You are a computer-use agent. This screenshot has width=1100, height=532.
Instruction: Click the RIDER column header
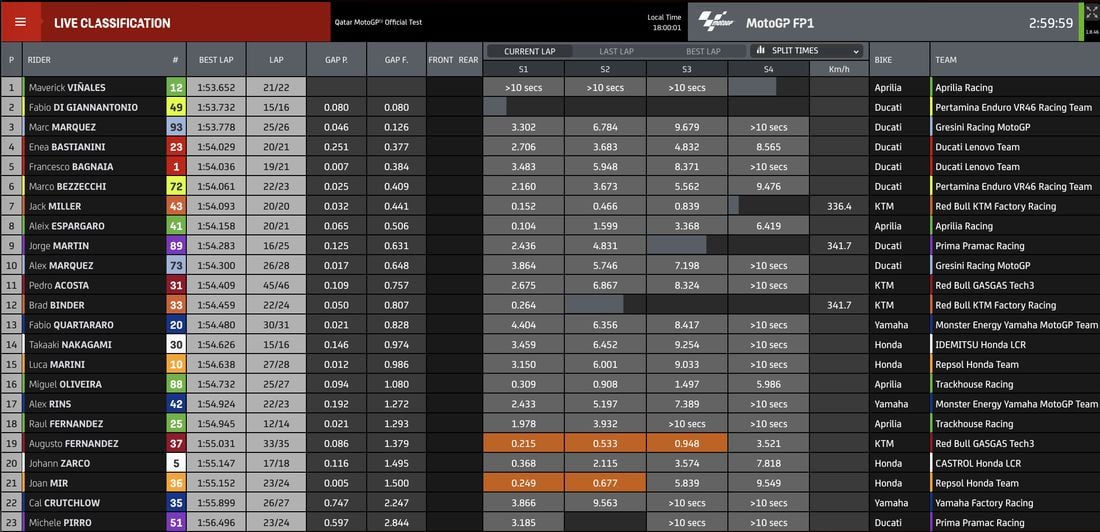[x=39, y=60]
